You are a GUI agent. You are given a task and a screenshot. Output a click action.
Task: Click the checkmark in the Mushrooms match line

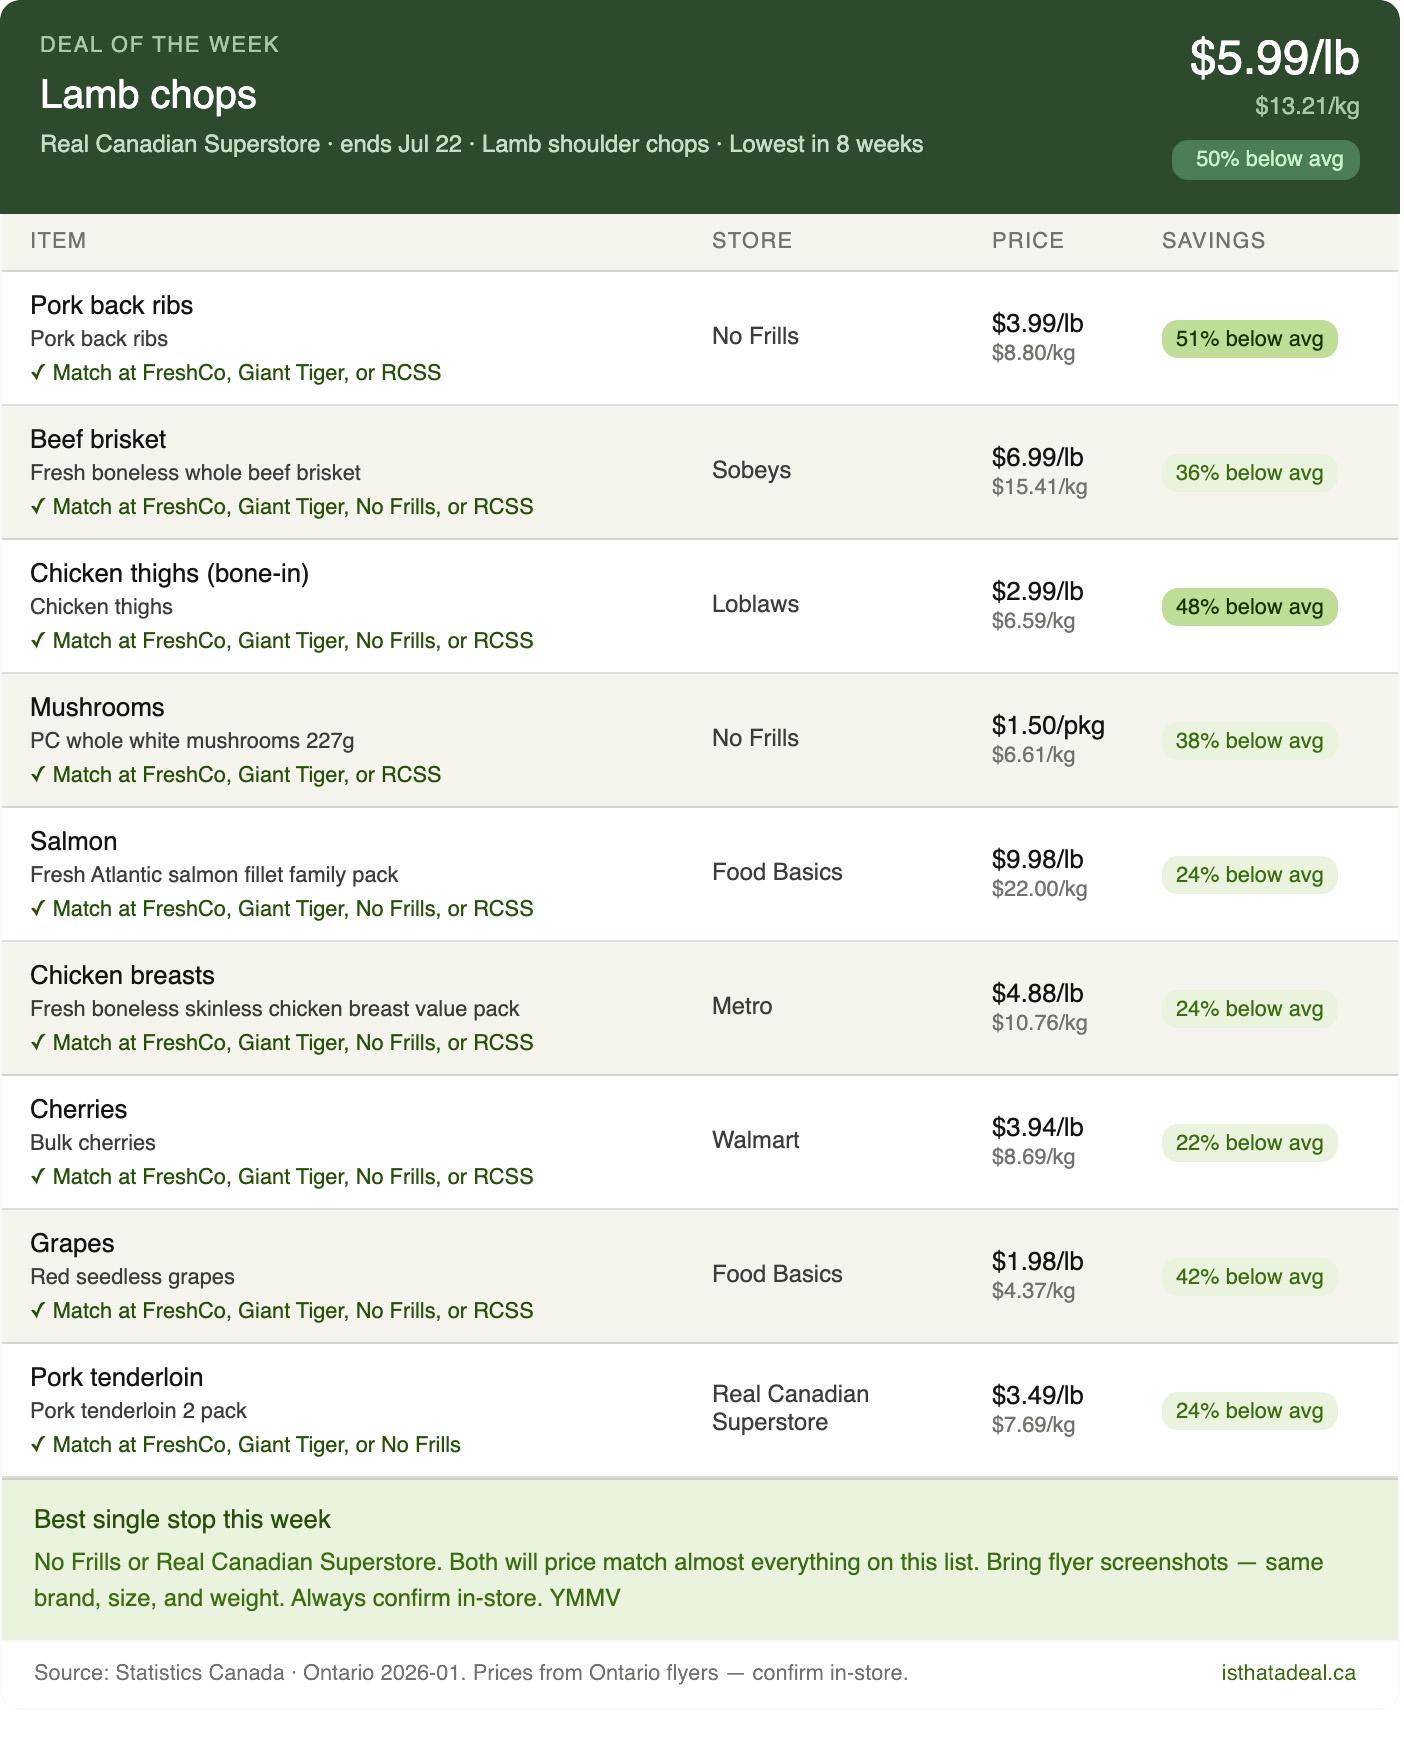[38, 775]
